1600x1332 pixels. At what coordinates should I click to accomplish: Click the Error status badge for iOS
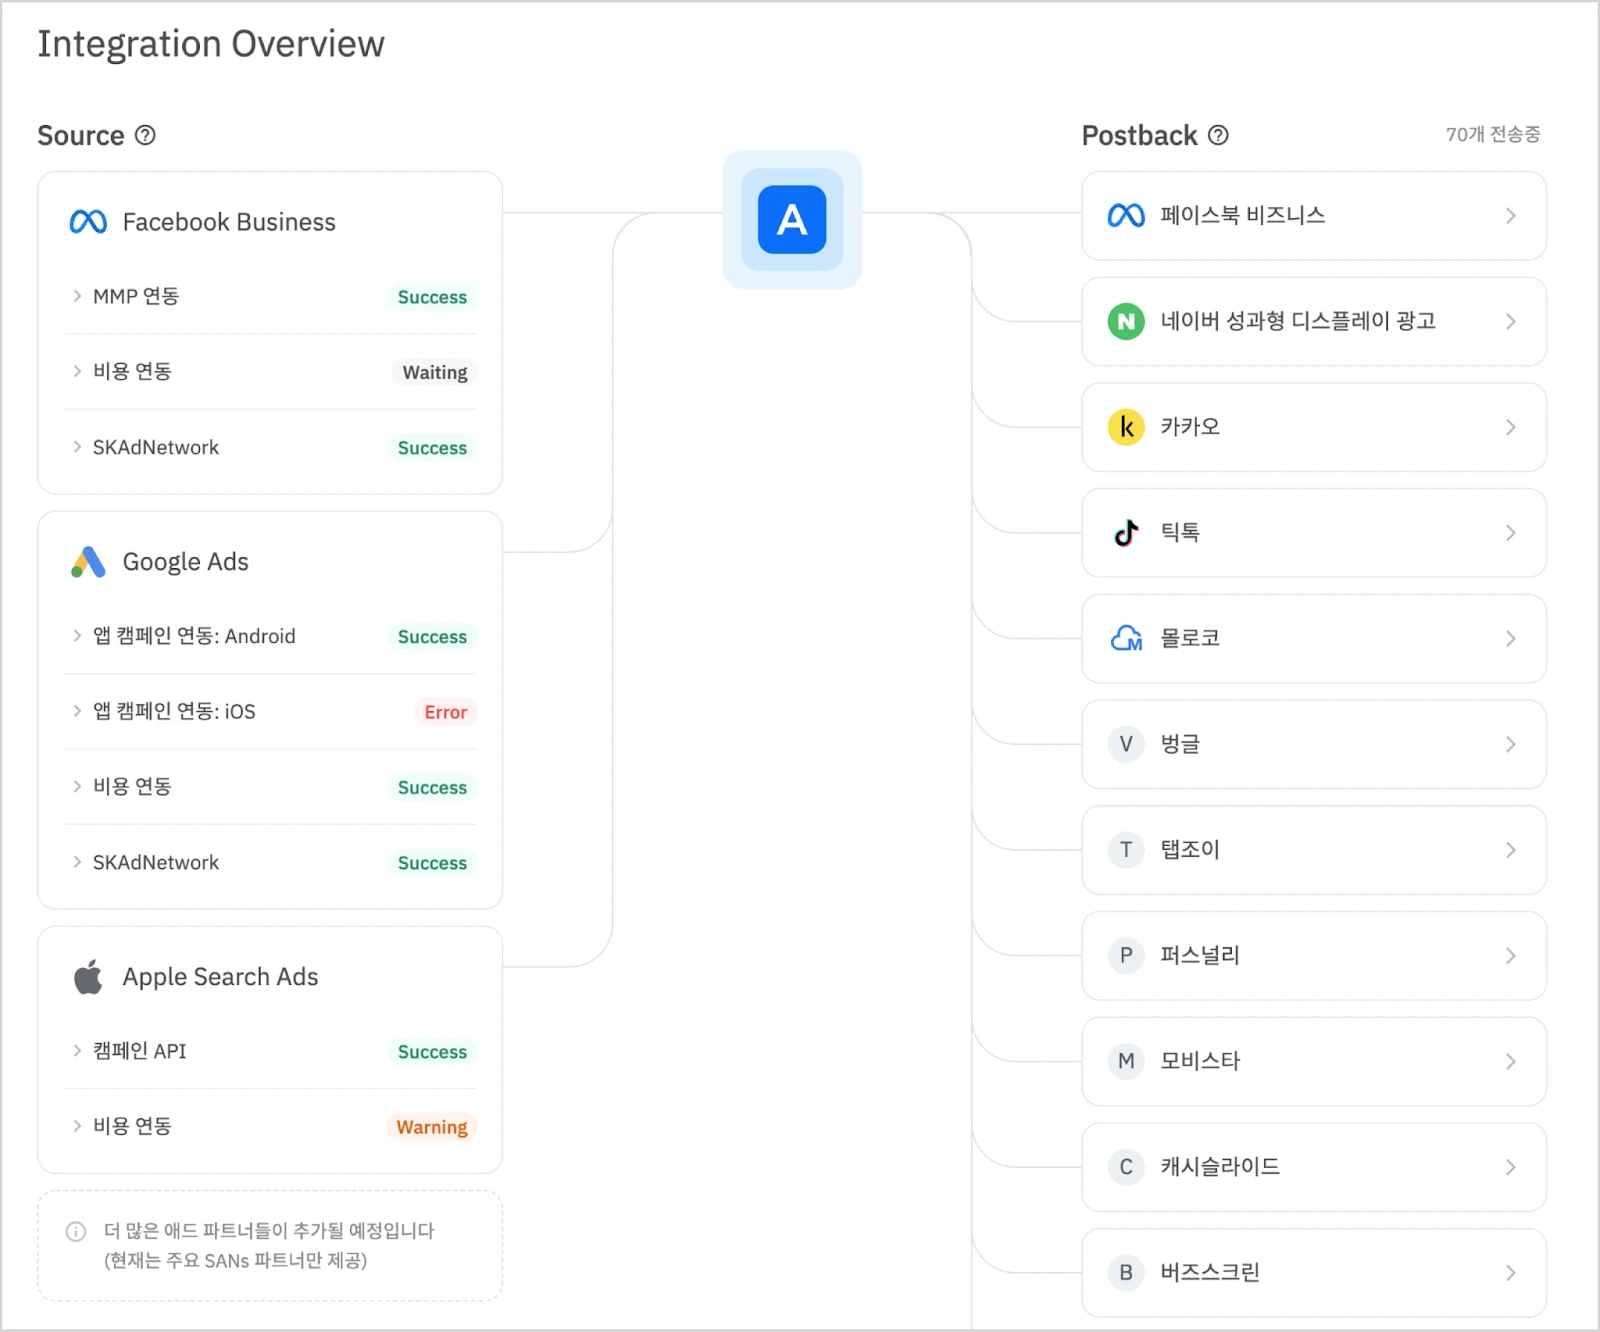445,712
